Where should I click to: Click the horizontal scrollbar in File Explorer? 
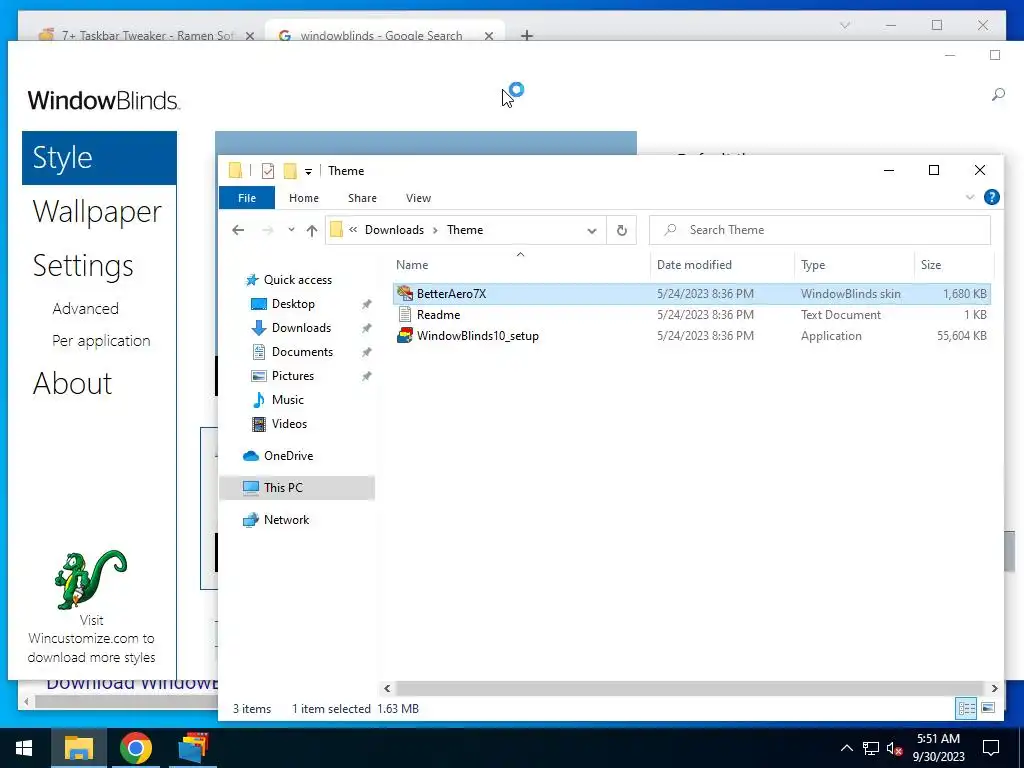pyautogui.click(x=689, y=688)
